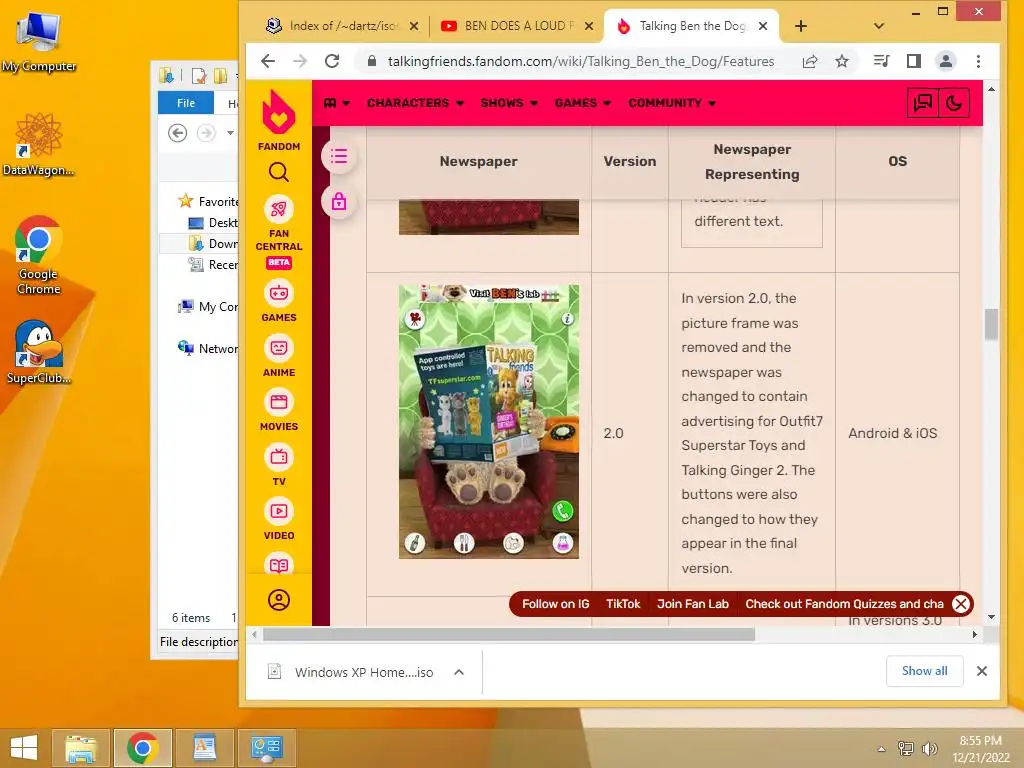Click the Follow on IG link

[555, 604]
